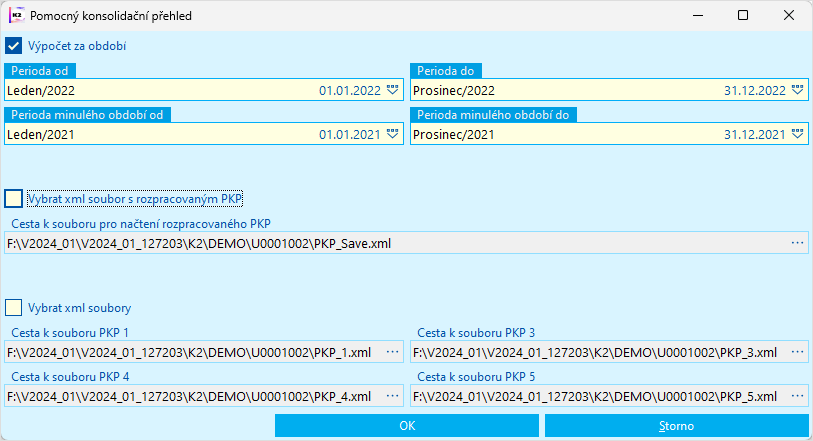This screenshot has width=813, height=441.
Task: Select the Leden/2021 period field
Action: tap(204, 134)
